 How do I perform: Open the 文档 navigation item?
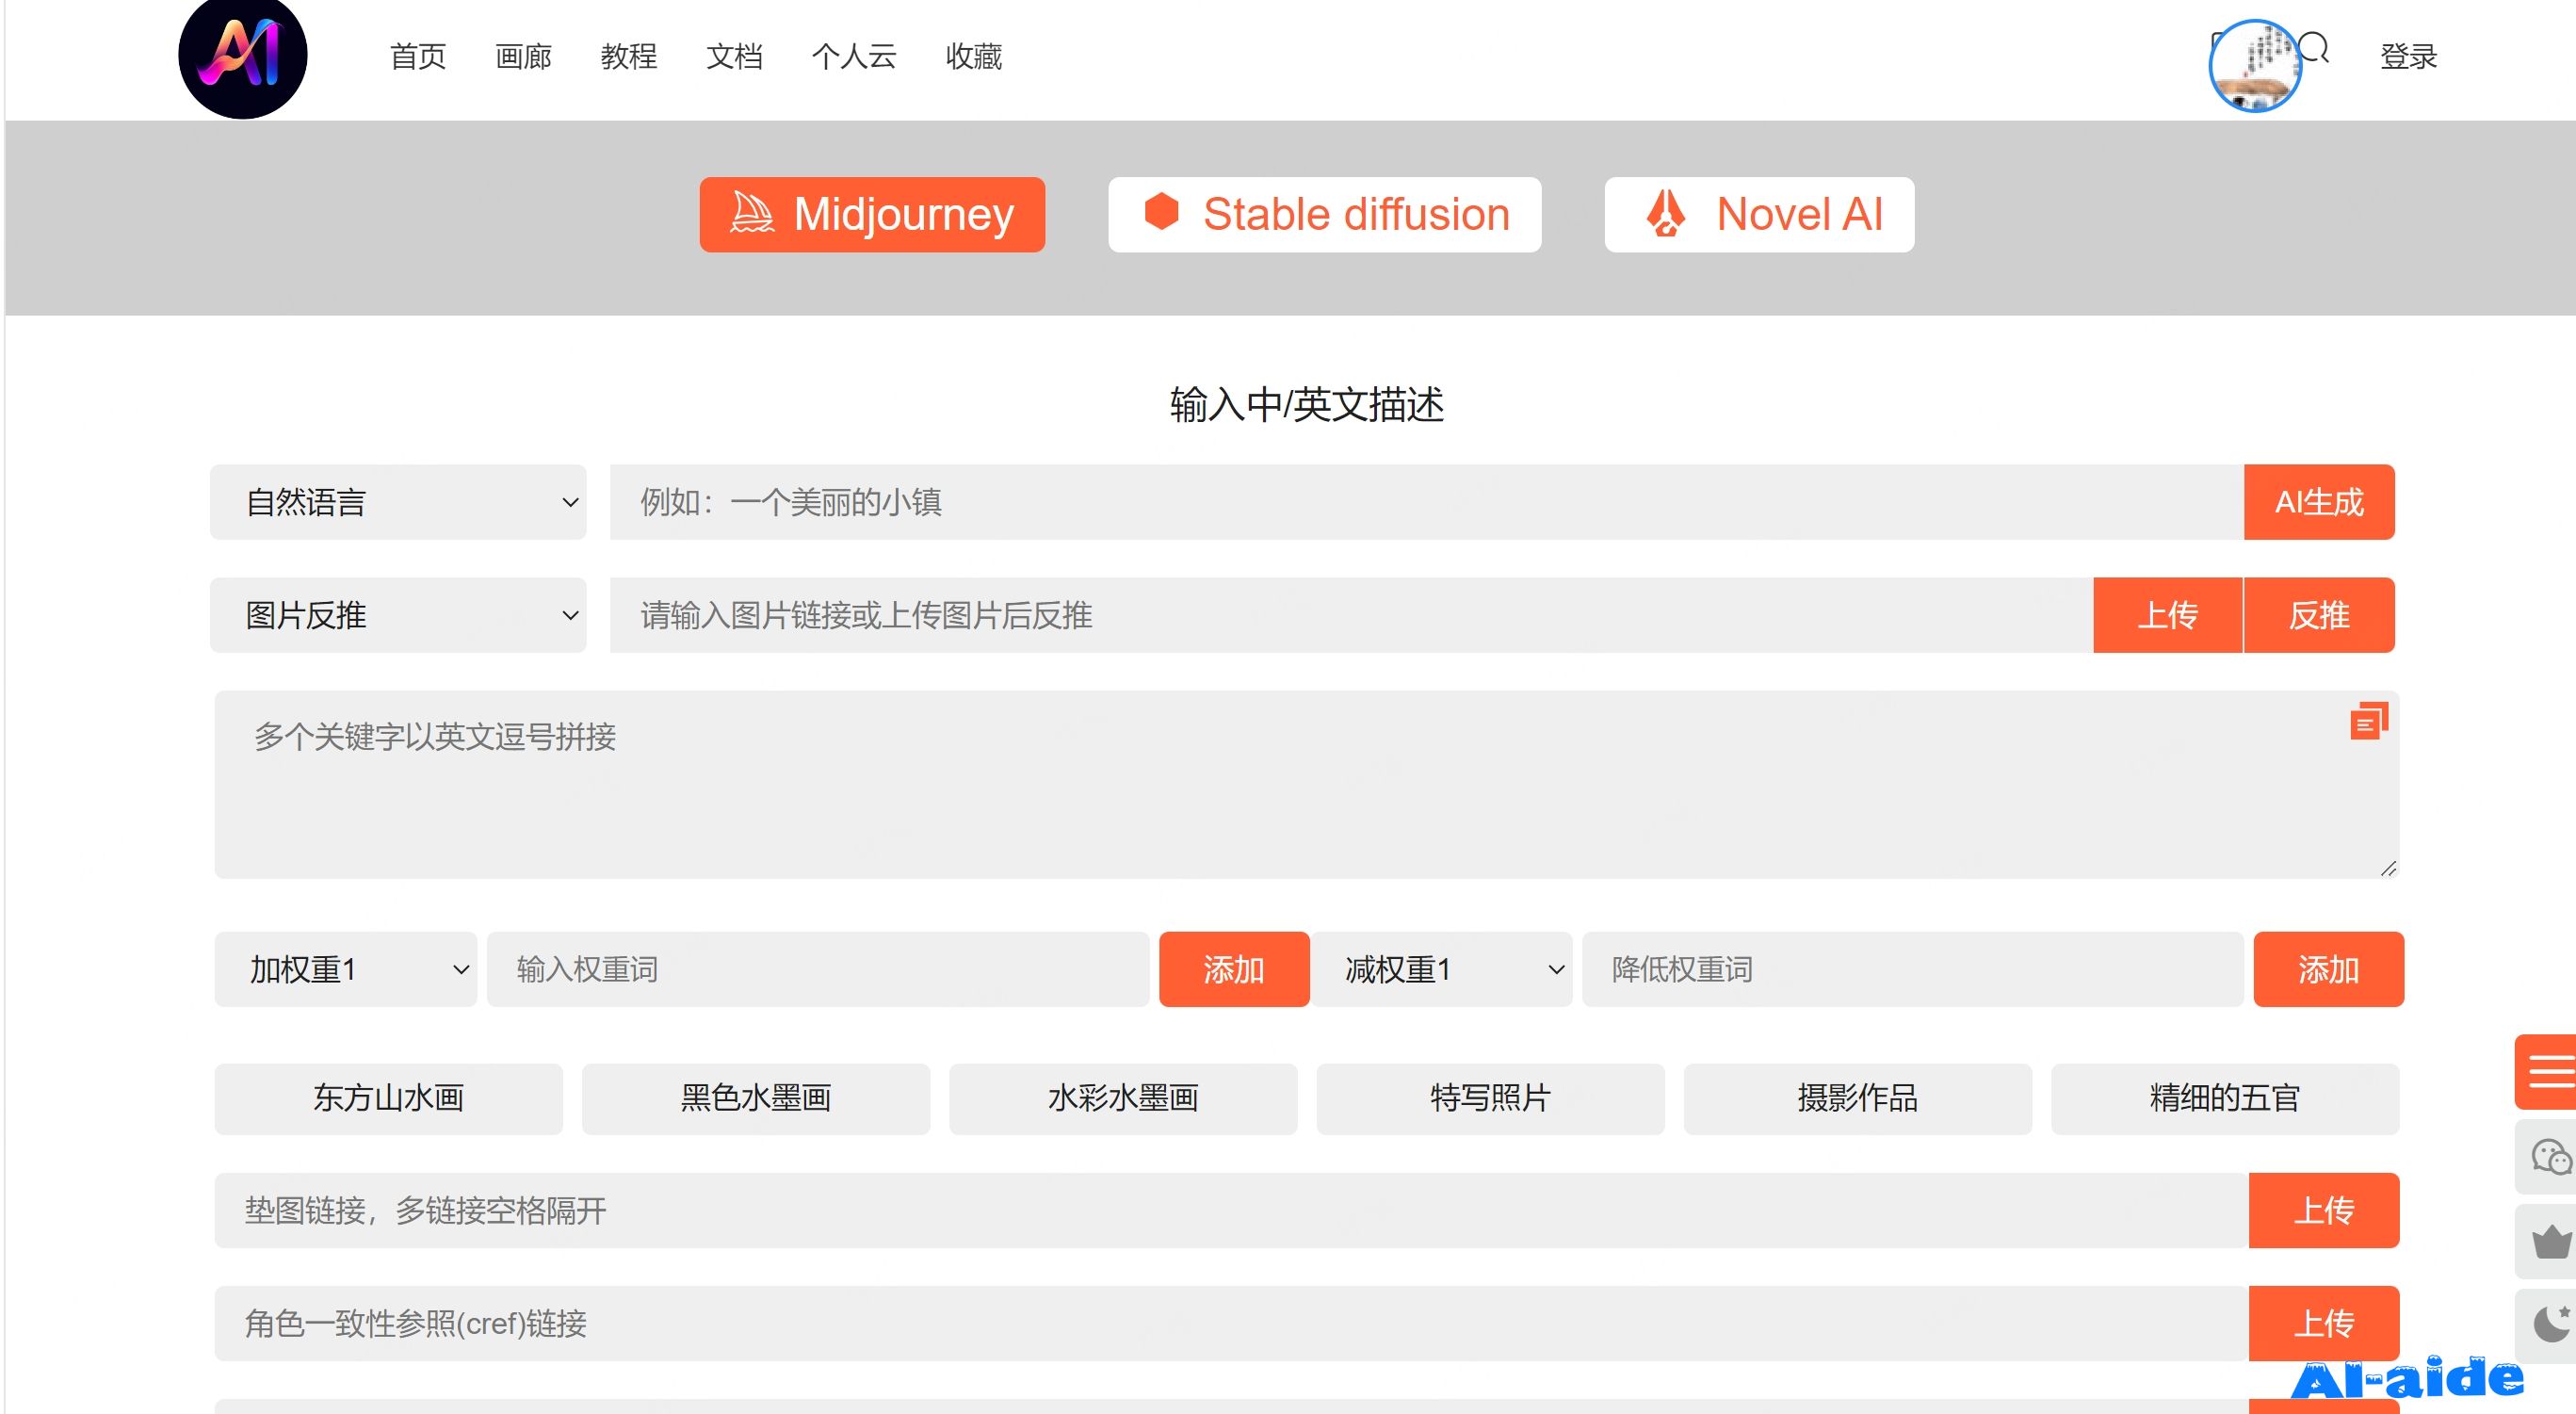(x=734, y=56)
